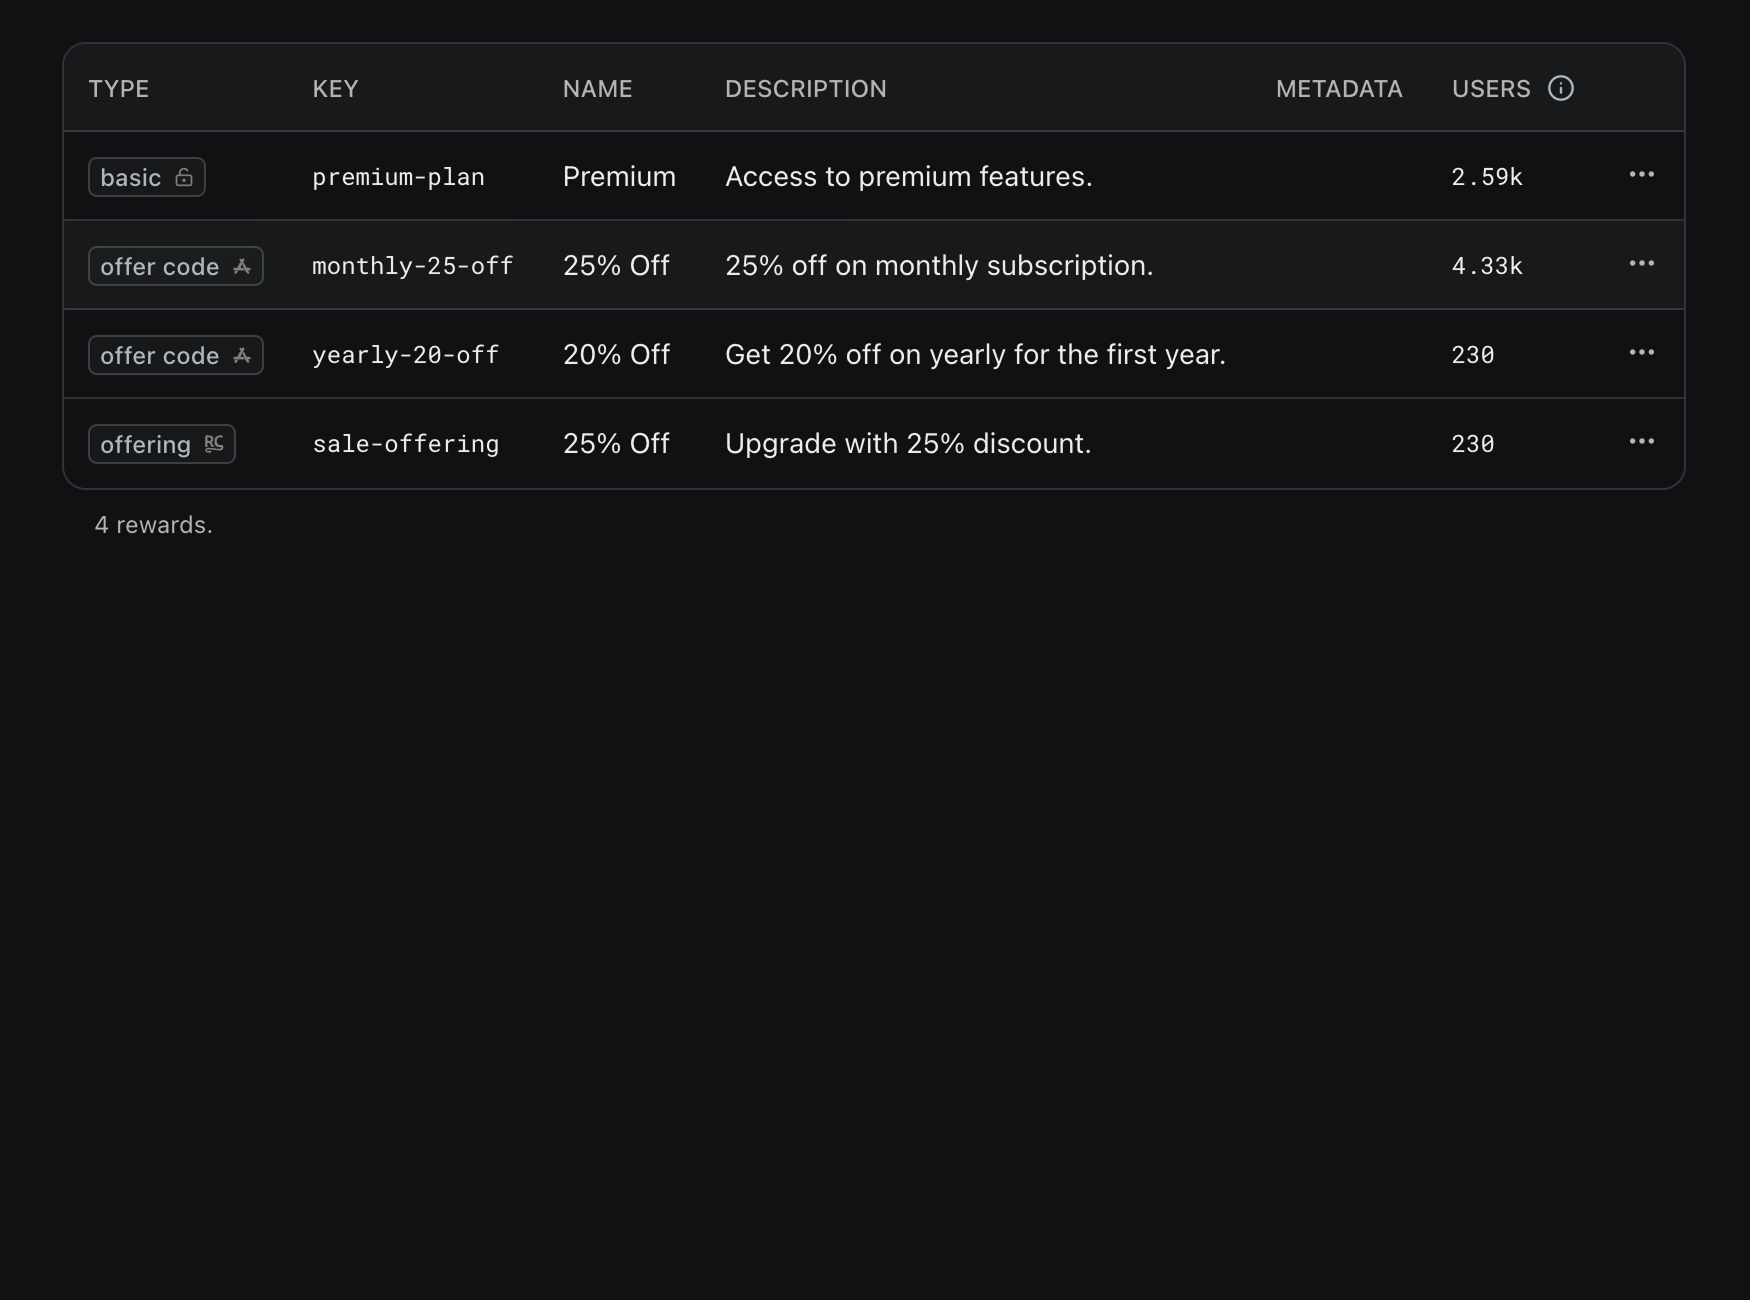The width and height of the screenshot is (1750, 1300).
Task: Open the ellipsis menu for premium-plan row
Action: [1641, 175]
